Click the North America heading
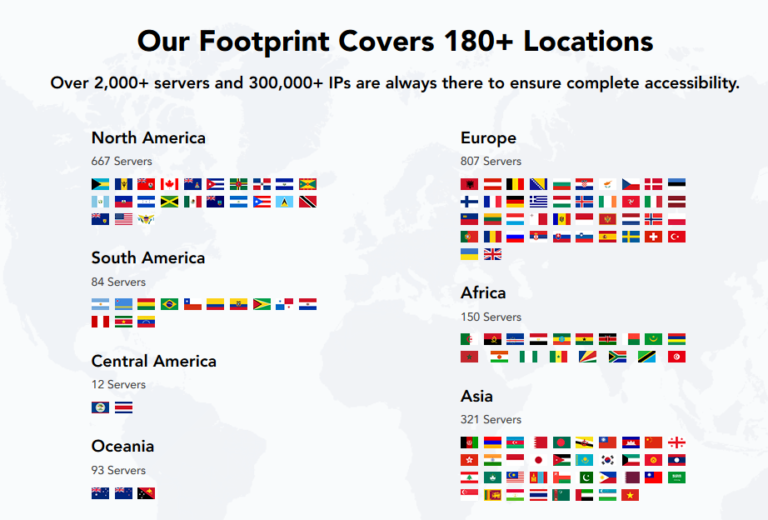This screenshot has height=520, width=768. point(148,138)
